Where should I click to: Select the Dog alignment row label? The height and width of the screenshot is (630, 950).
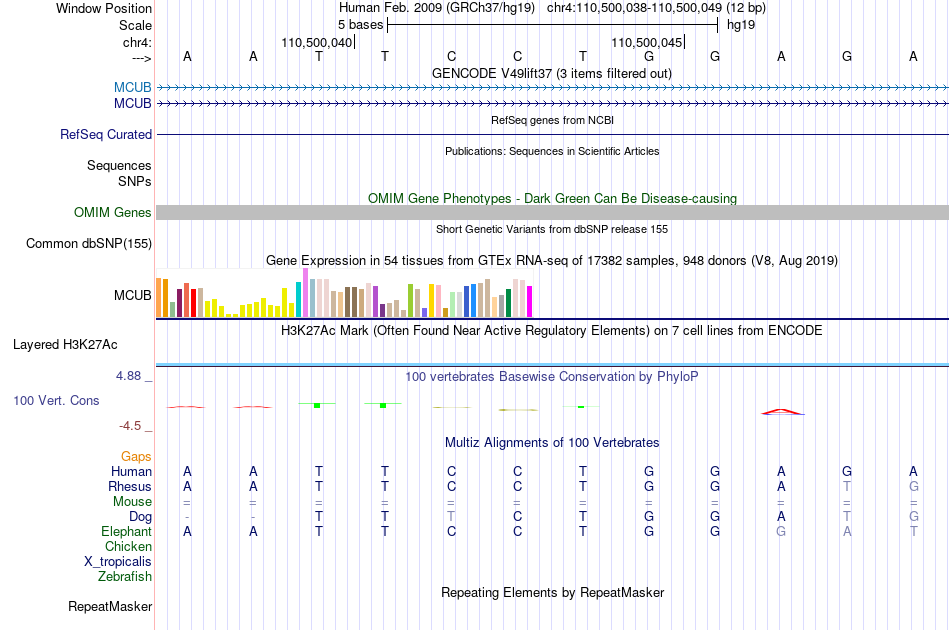[x=141, y=517]
